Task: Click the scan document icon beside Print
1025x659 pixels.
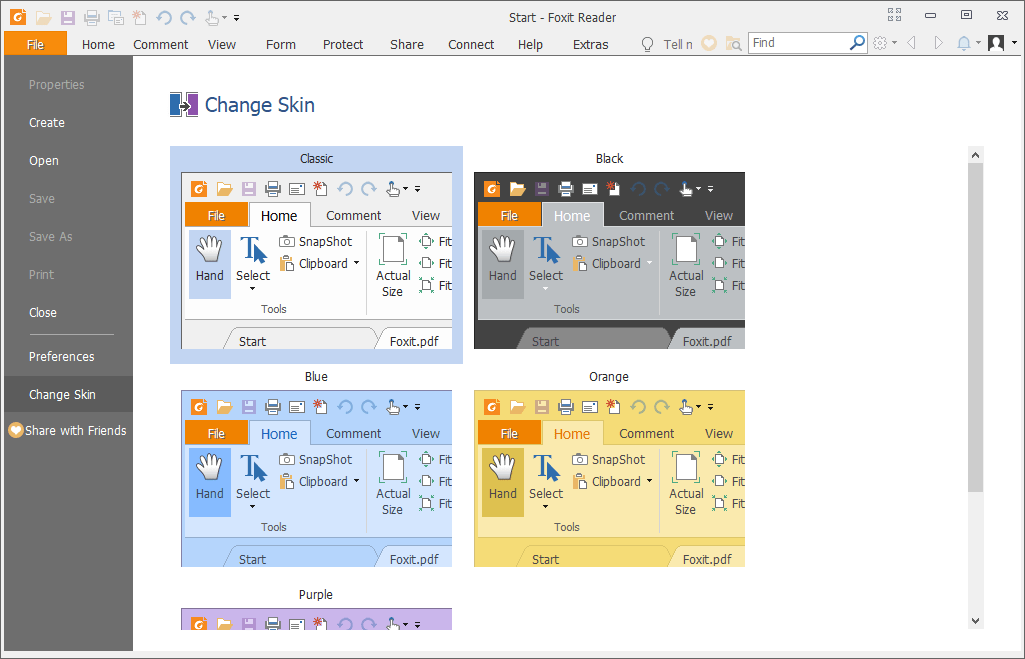Action: (116, 18)
